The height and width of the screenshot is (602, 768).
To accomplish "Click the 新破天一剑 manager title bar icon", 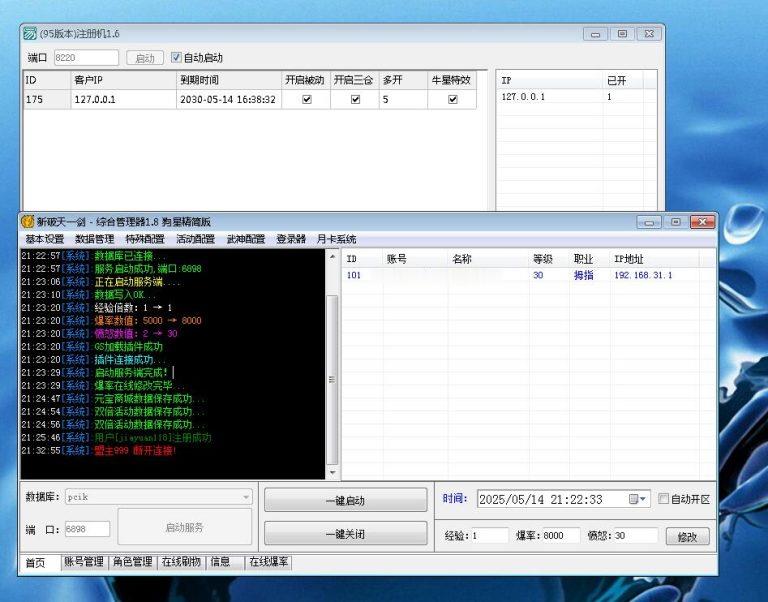I will (x=28, y=222).
